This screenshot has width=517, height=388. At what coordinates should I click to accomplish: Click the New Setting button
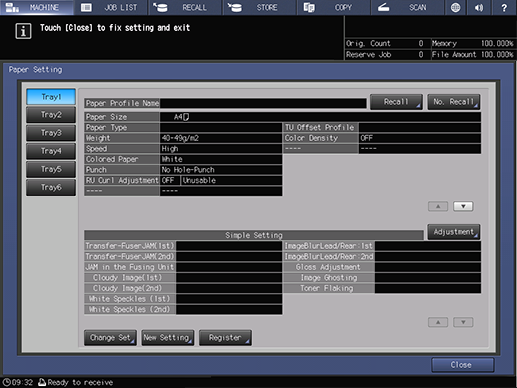coord(168,338)
